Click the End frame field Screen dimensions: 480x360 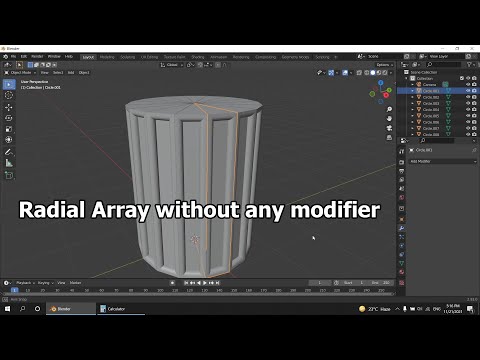click(x=381, y=283)
